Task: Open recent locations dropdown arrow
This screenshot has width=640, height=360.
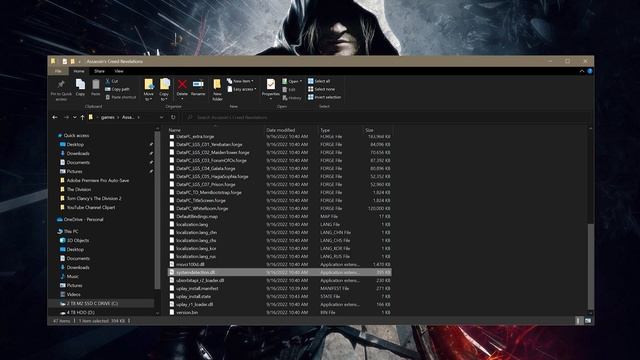Action: pyautogui.click(x=74, y=117)
